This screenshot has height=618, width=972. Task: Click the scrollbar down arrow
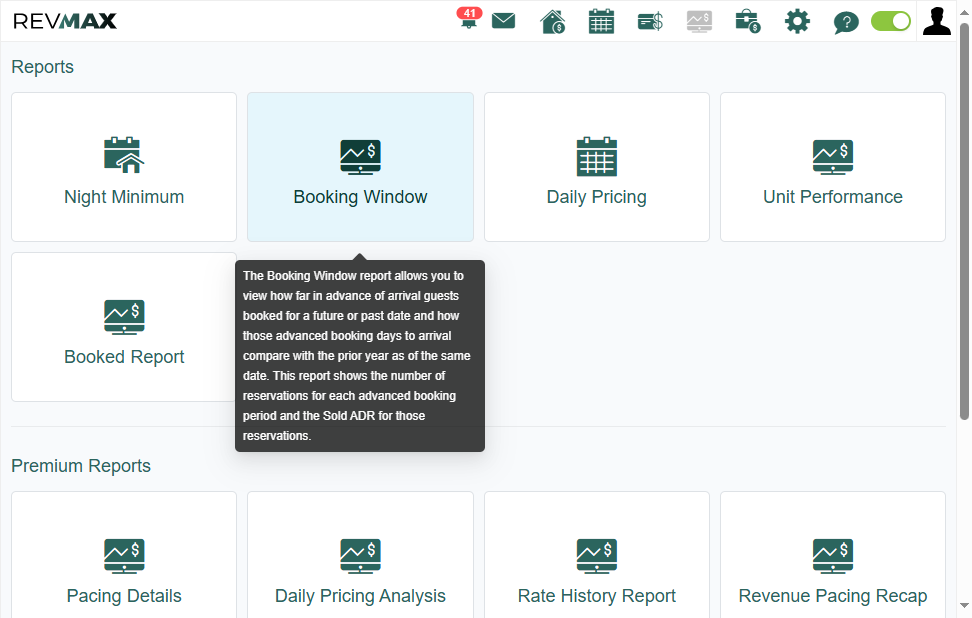[x=964, y=605]
